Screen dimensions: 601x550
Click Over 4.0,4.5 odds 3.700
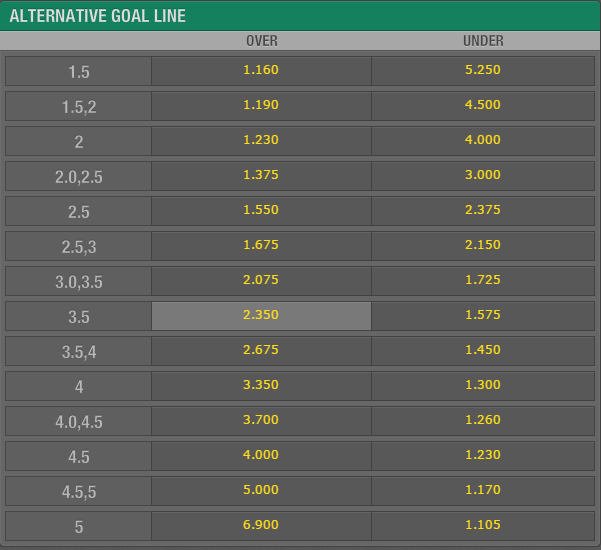point(261,421)
